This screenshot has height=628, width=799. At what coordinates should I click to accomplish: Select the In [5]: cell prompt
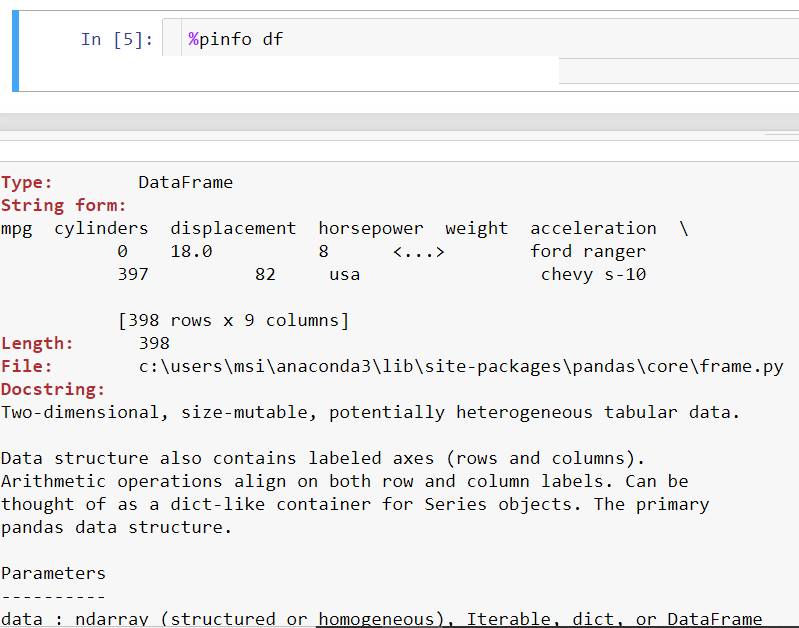click(117, 39)
